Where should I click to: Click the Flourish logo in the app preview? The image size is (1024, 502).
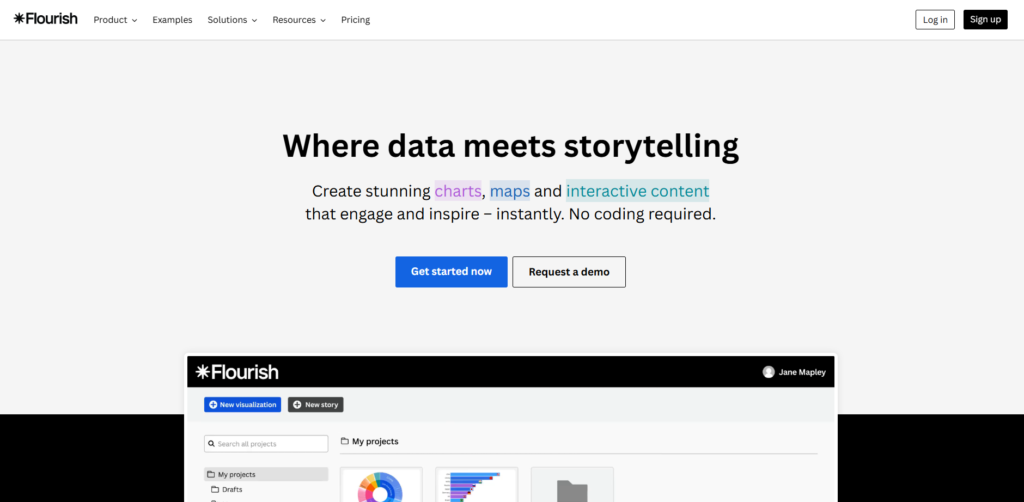pos(237,372)
